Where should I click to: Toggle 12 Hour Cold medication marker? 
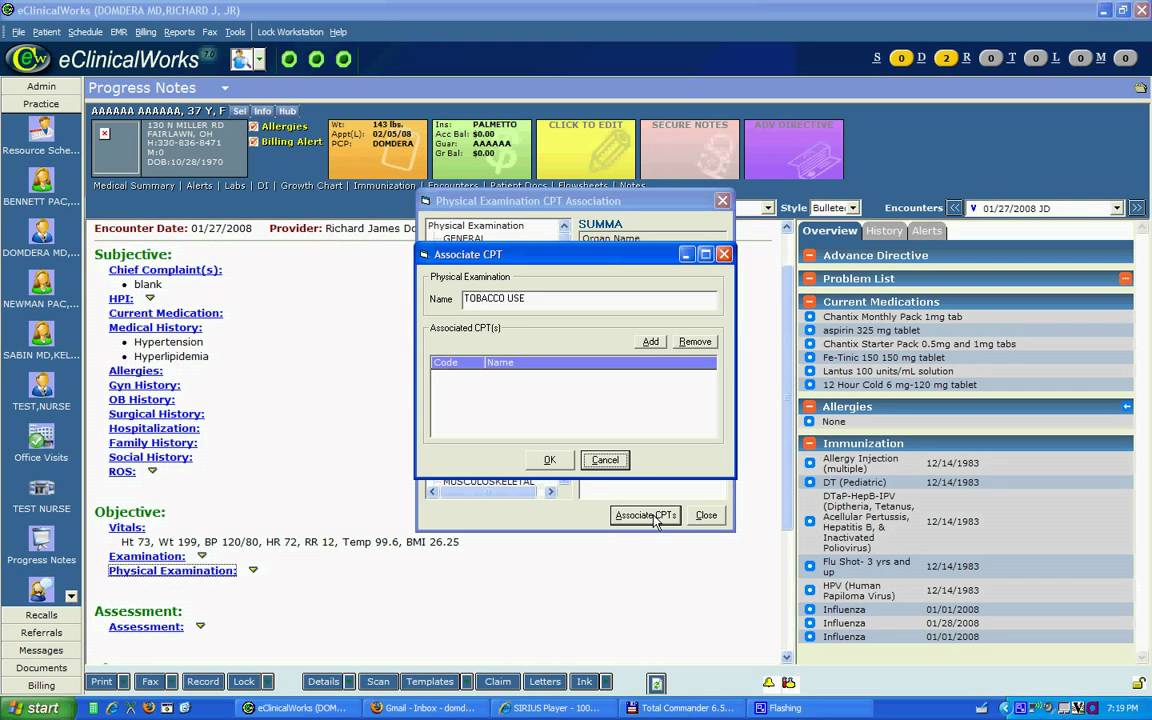(810, 384)
